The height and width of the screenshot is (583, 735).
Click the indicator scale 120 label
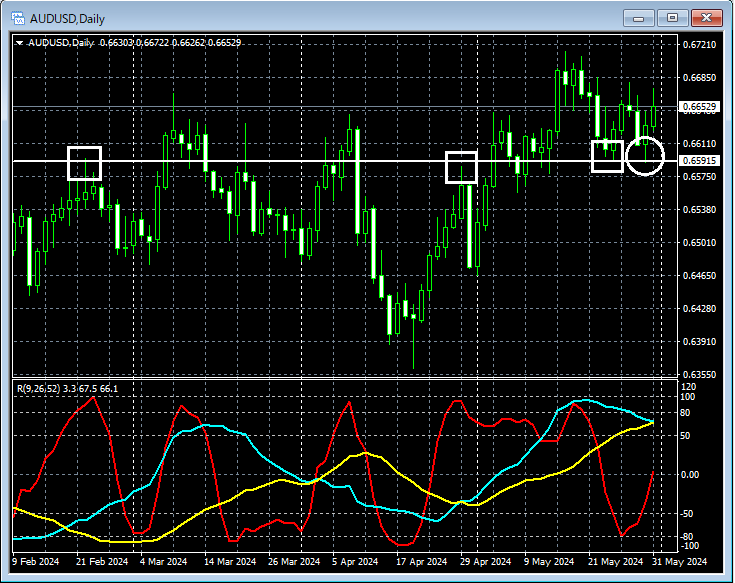point(689,387)
